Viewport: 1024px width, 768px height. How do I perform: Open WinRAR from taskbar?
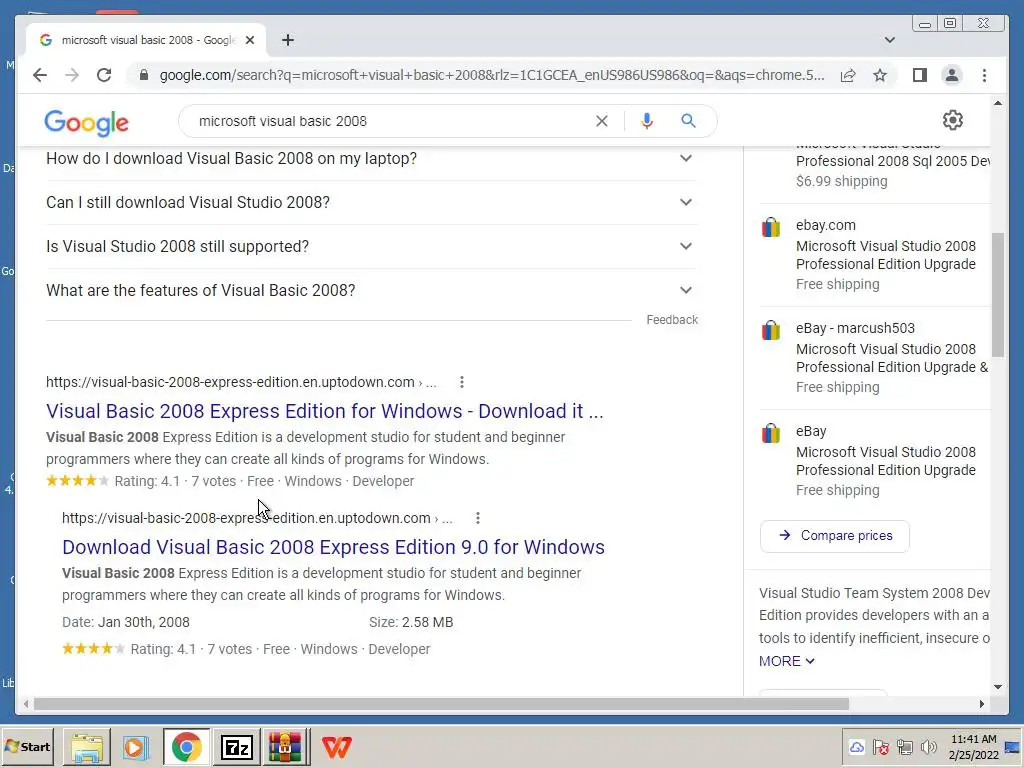pos(285,747)
